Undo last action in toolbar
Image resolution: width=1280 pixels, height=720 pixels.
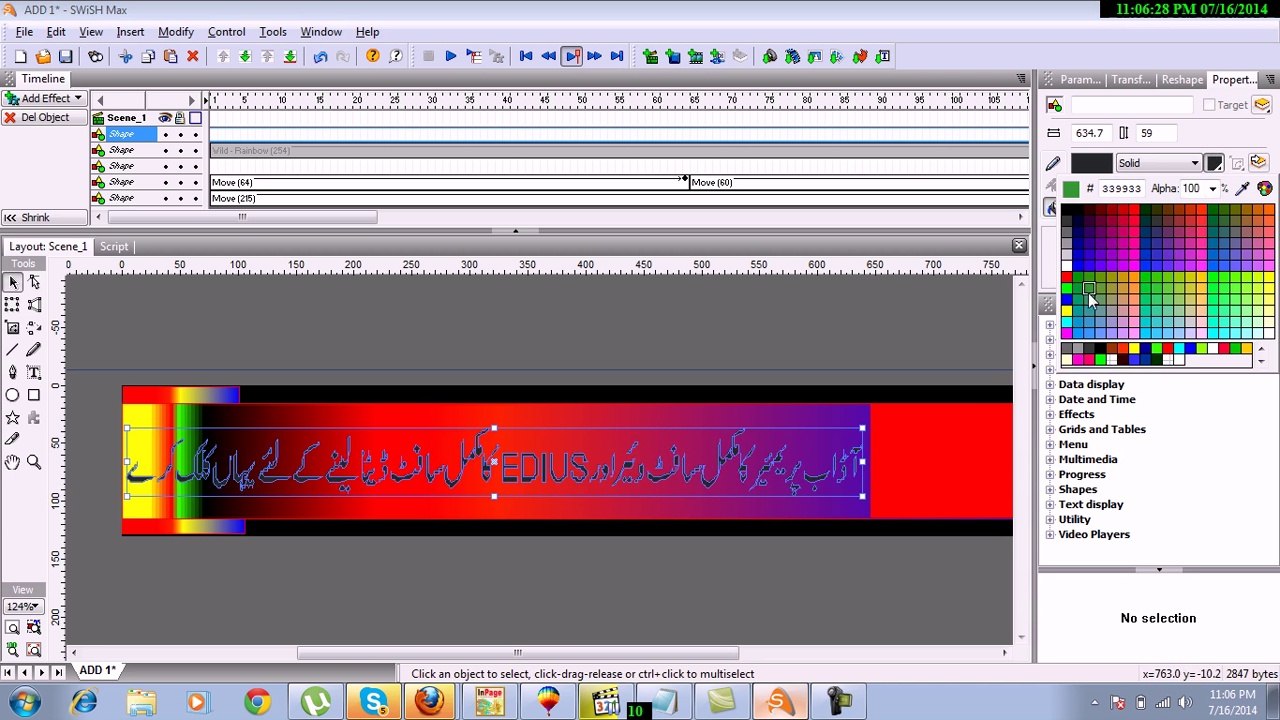(320, 57)
